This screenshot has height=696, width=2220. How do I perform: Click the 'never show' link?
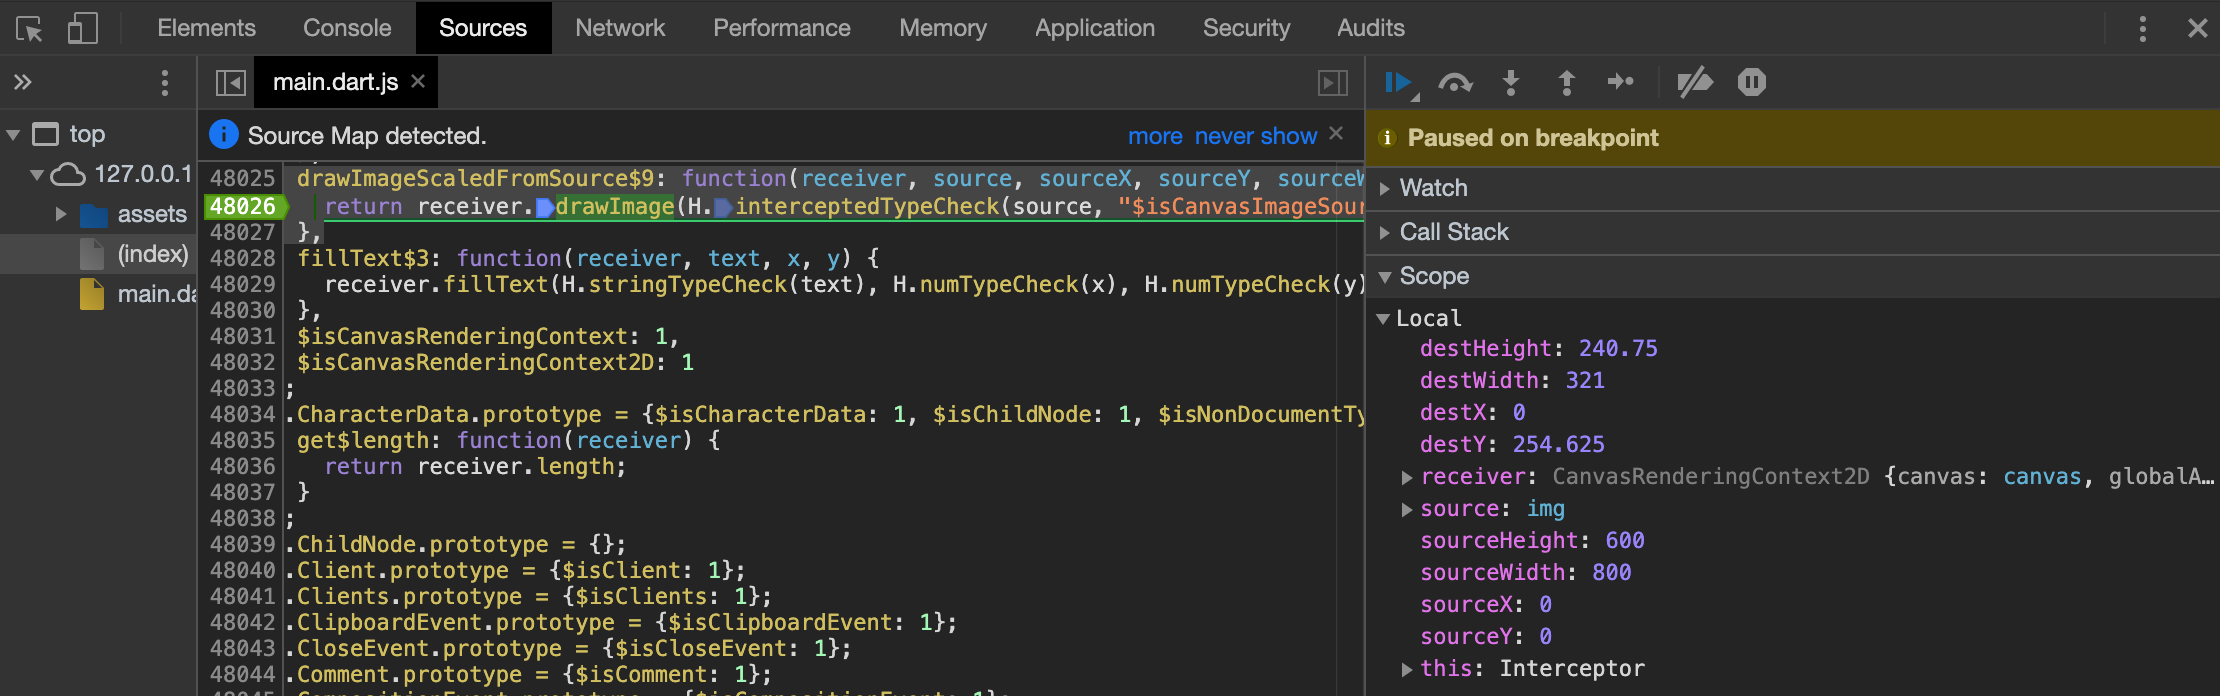pyautogui.click(x=1256, y=136)
